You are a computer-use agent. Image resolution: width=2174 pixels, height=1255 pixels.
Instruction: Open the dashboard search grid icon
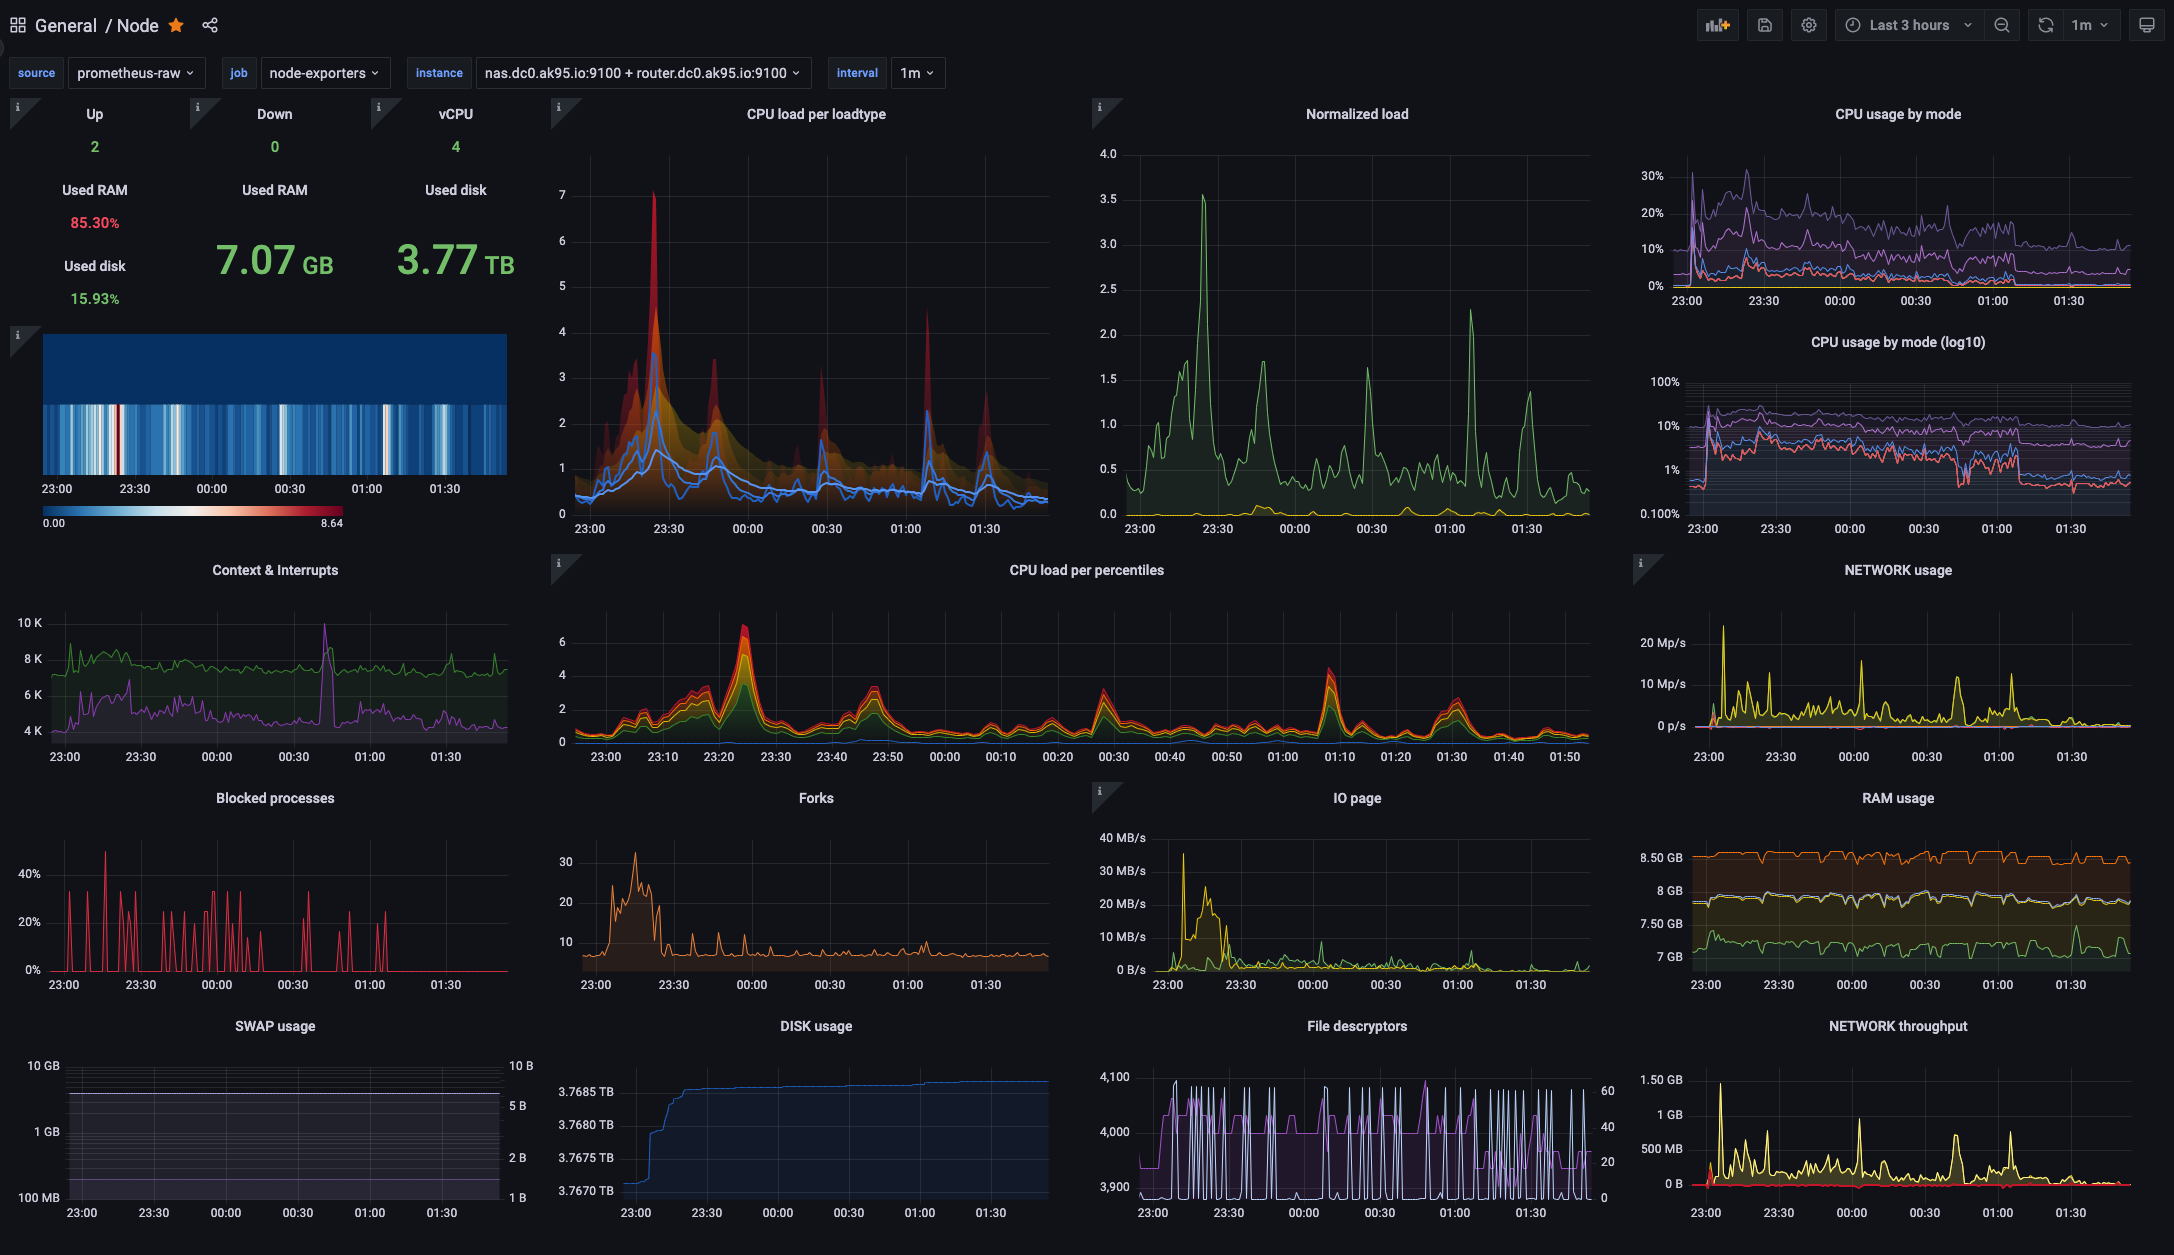17,25
